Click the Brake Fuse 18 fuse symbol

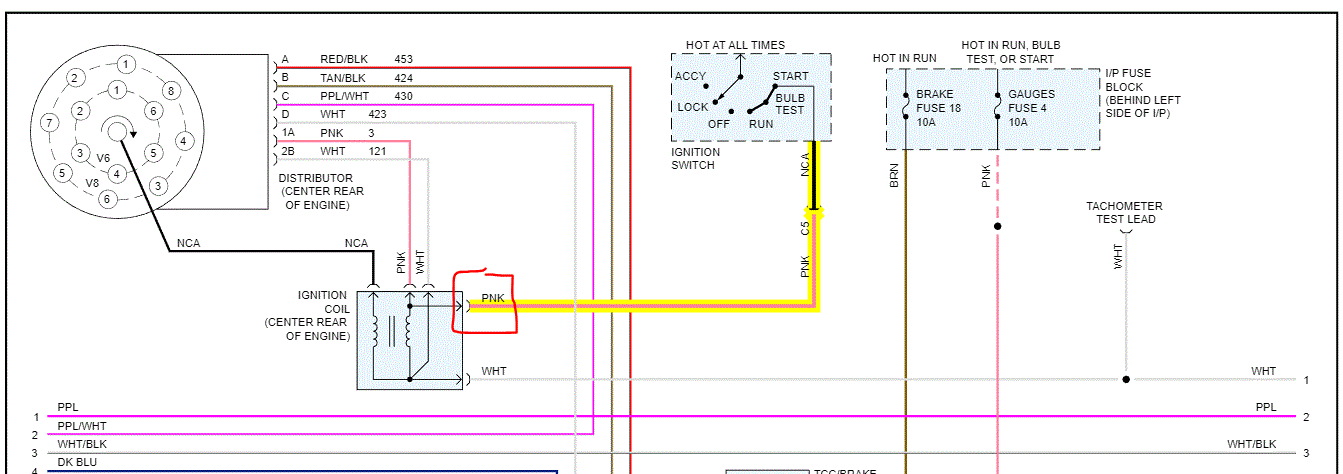coord(905,107)
